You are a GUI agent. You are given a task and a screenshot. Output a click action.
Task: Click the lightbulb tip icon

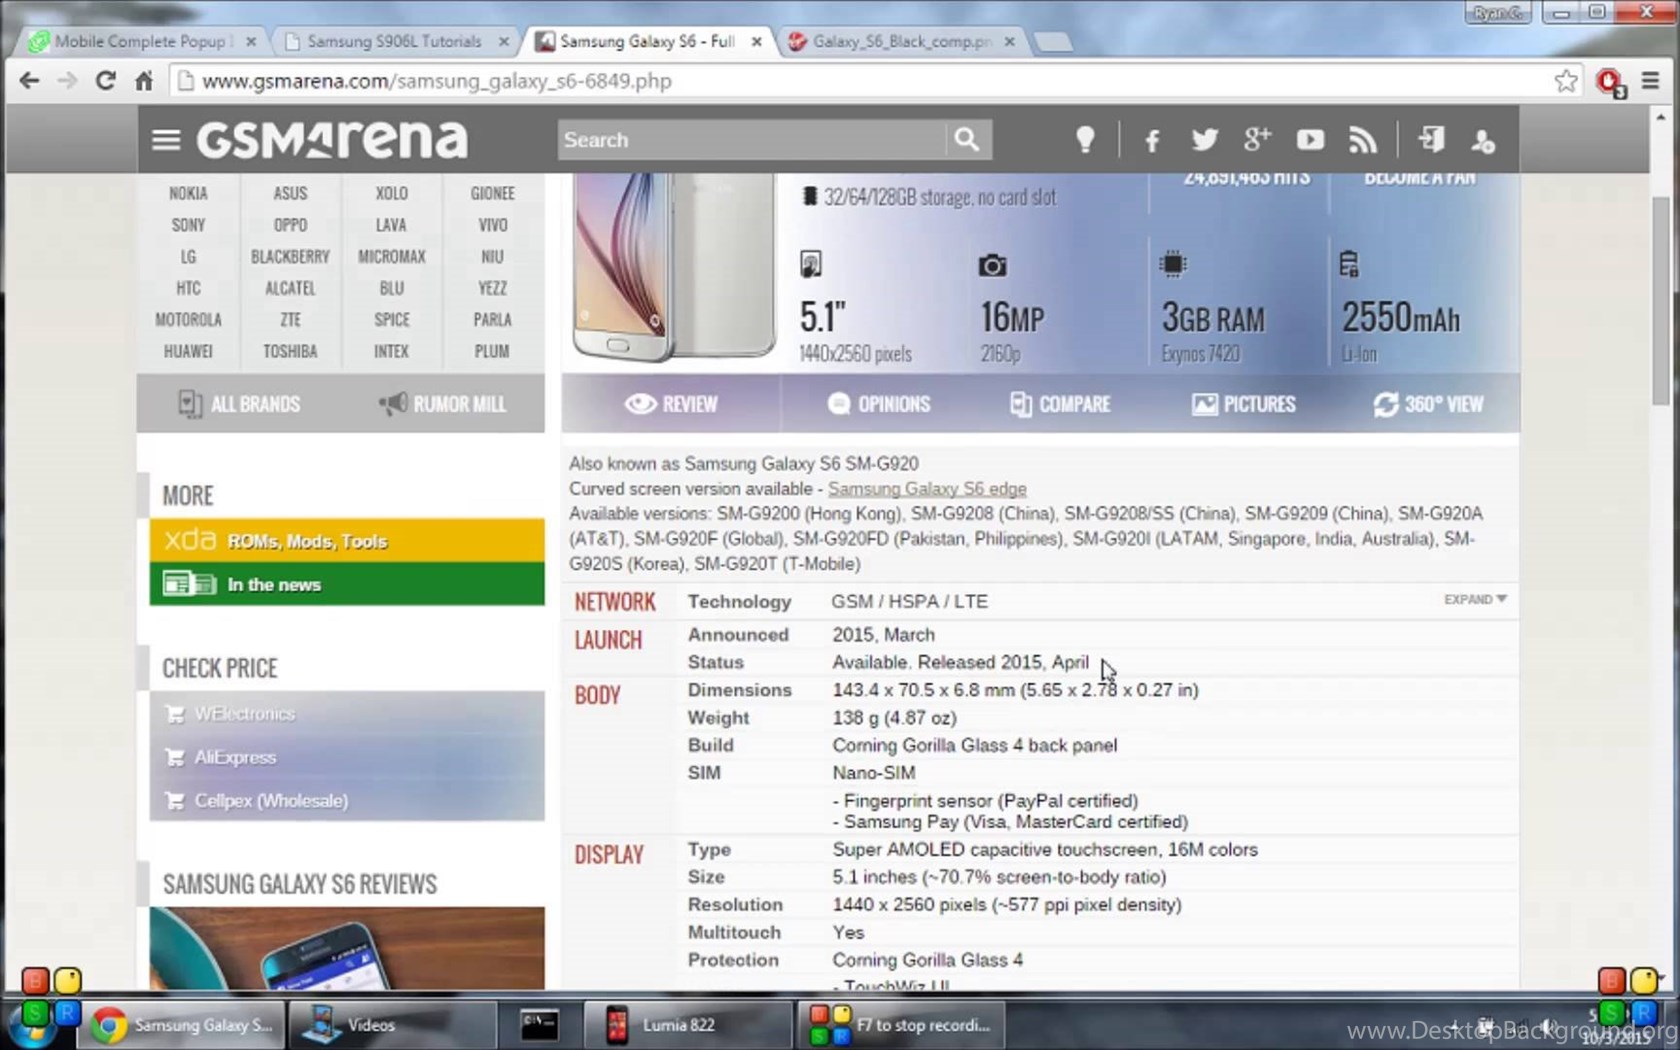coord(1085,140)
